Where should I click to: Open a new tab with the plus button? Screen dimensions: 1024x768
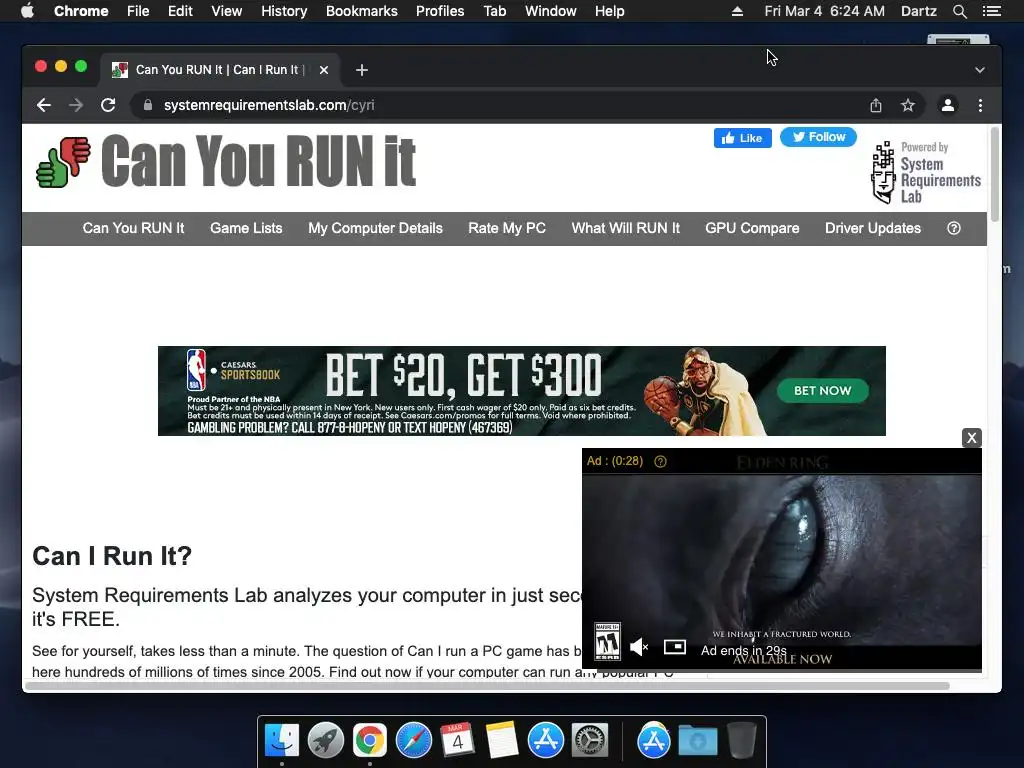[x=362, y=70]
